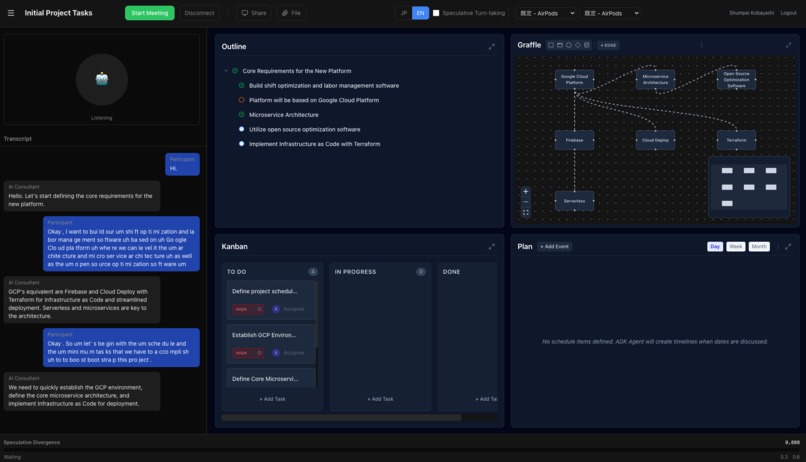The width and height of the screenshot is (806, 462).
Task: Enable the Speculative Turn-taking checkbox
Action: [436, 13]
